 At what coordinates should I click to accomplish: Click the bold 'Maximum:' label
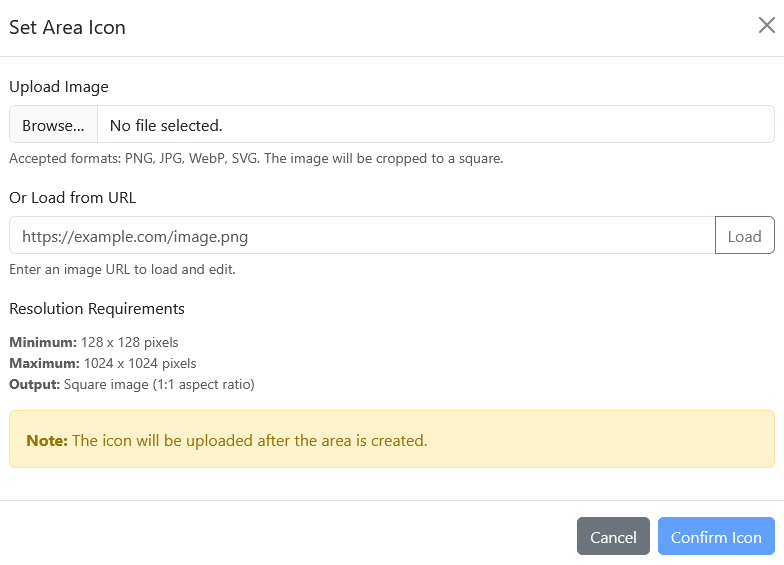click(x=44, y=363)
